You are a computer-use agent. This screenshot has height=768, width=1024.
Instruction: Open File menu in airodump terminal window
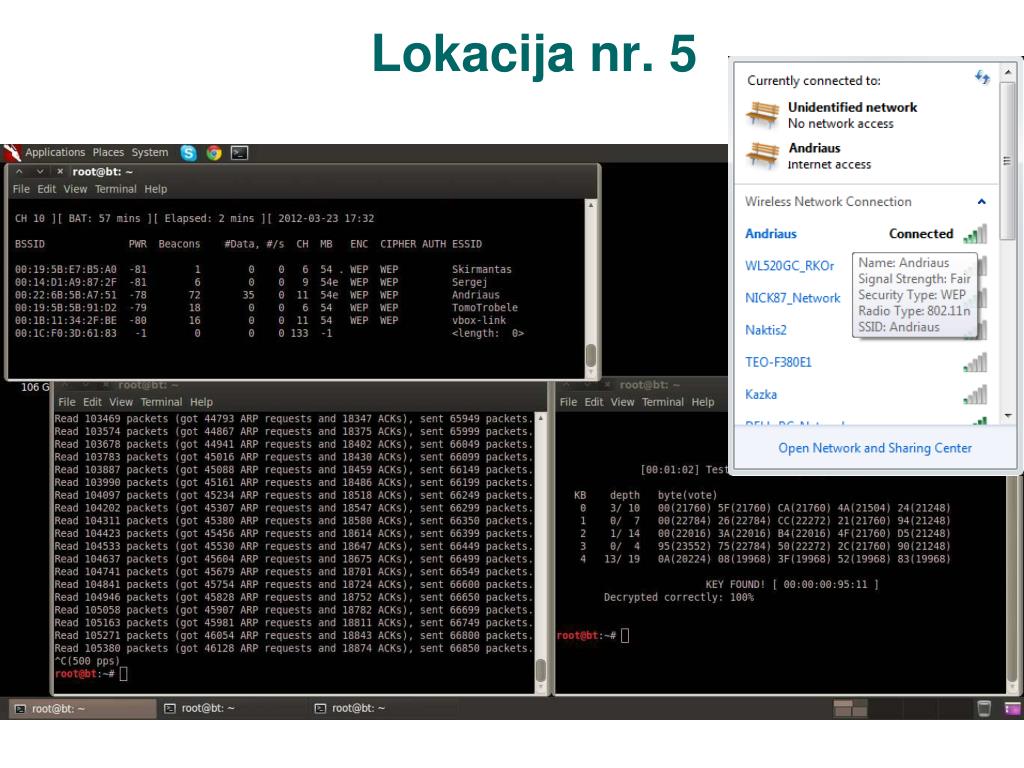[x=21, y=189]
